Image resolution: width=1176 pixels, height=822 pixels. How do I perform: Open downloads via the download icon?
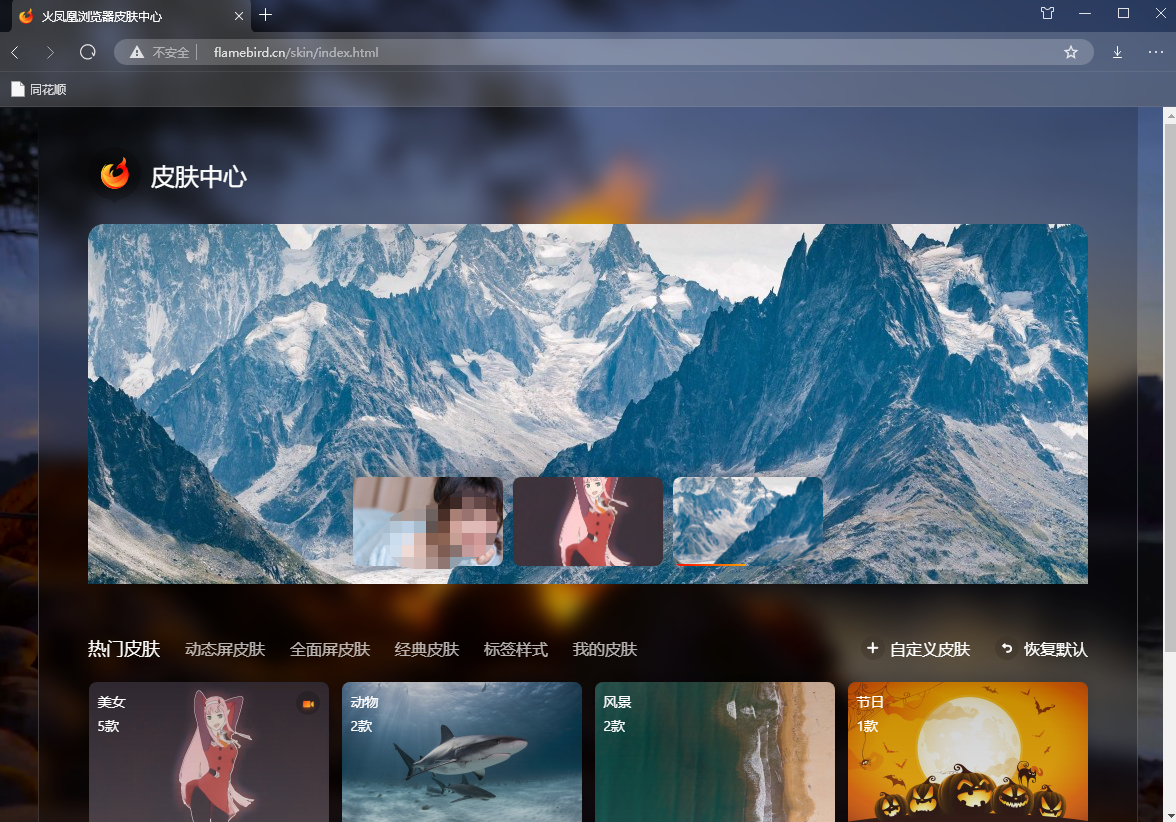click(x=1118, y=52)
